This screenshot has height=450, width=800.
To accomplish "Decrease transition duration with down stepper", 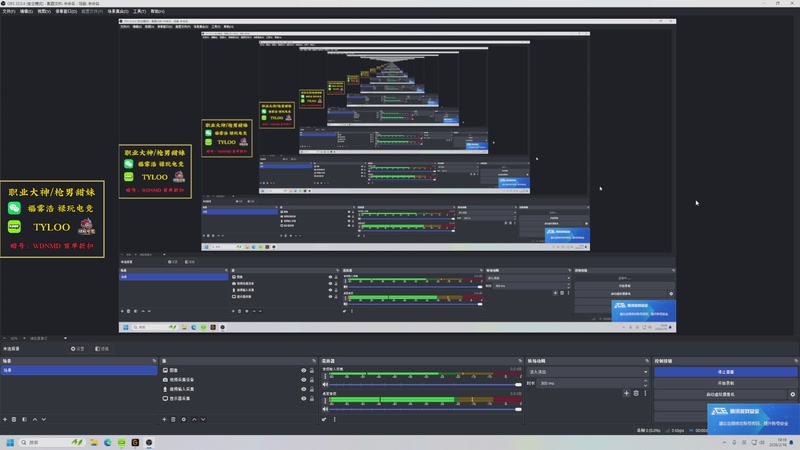I will click(645, 385).
